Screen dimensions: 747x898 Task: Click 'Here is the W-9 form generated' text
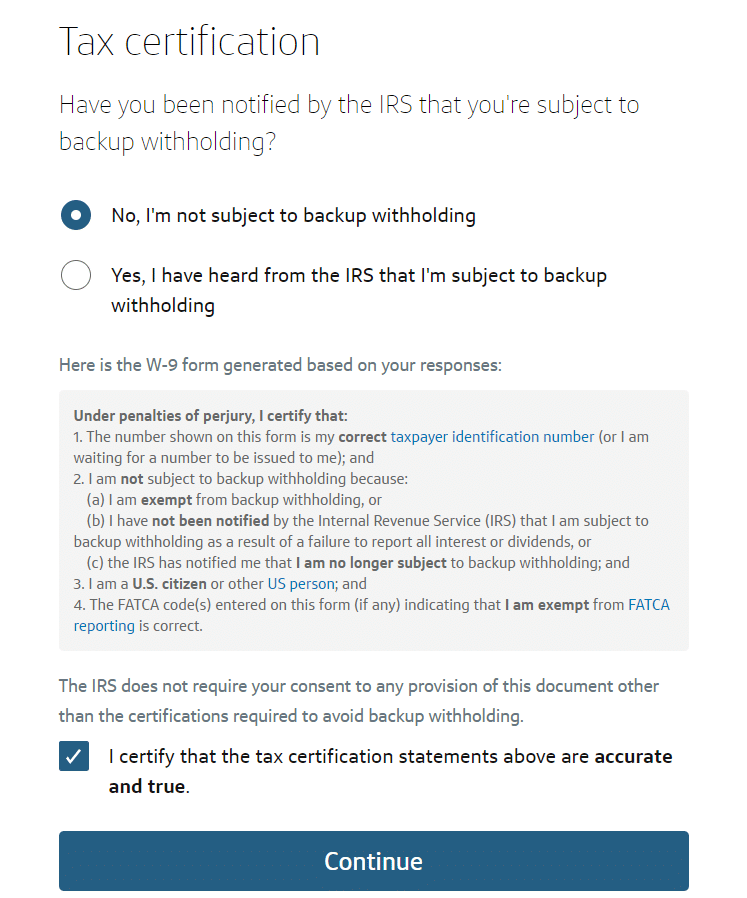tap(280, 365)
